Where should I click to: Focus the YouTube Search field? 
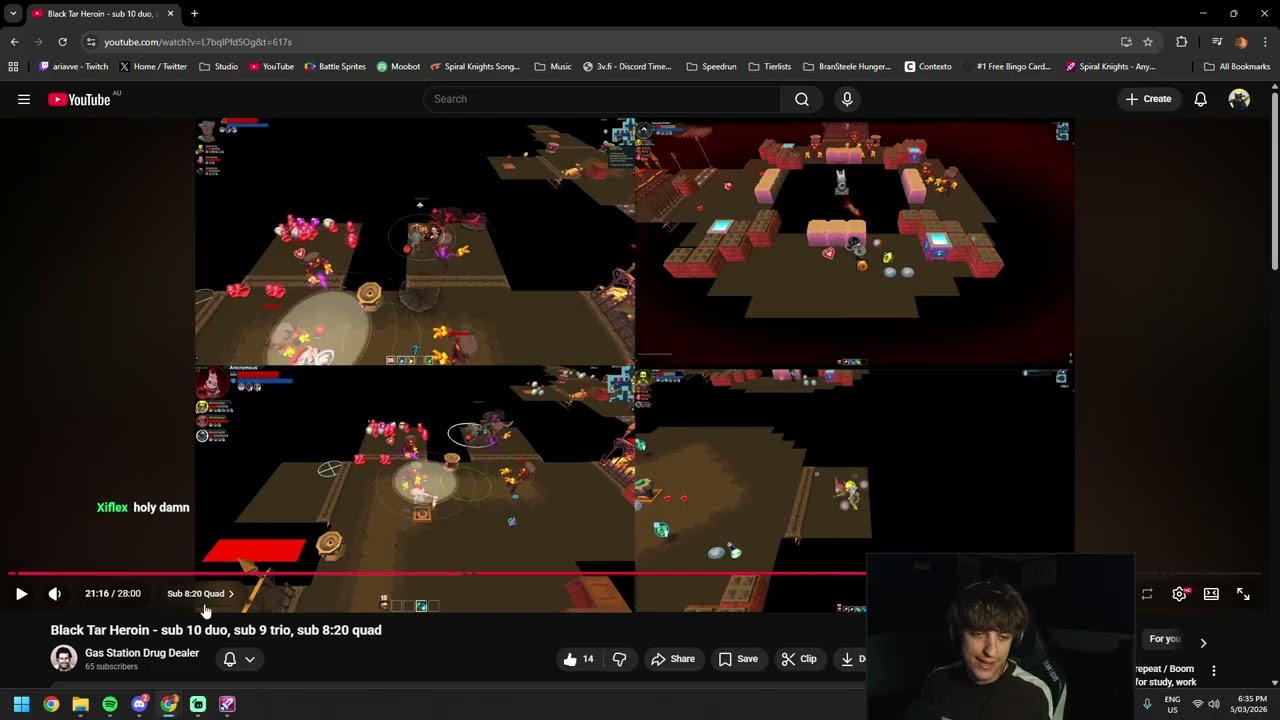603,99
